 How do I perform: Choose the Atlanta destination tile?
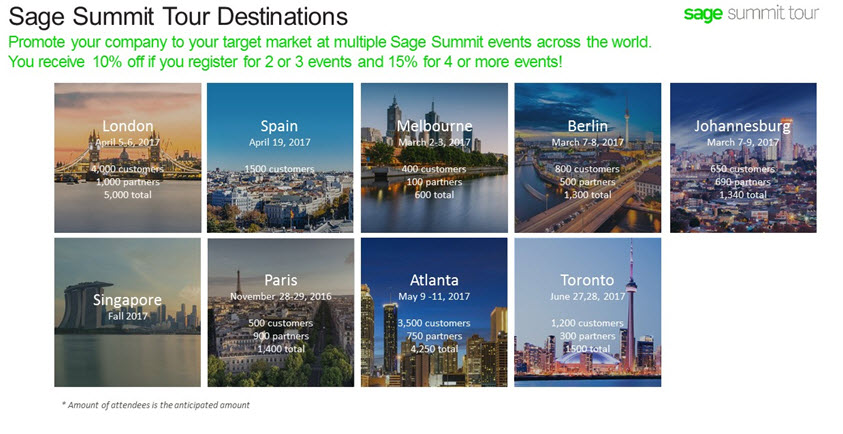coord(434,312)
